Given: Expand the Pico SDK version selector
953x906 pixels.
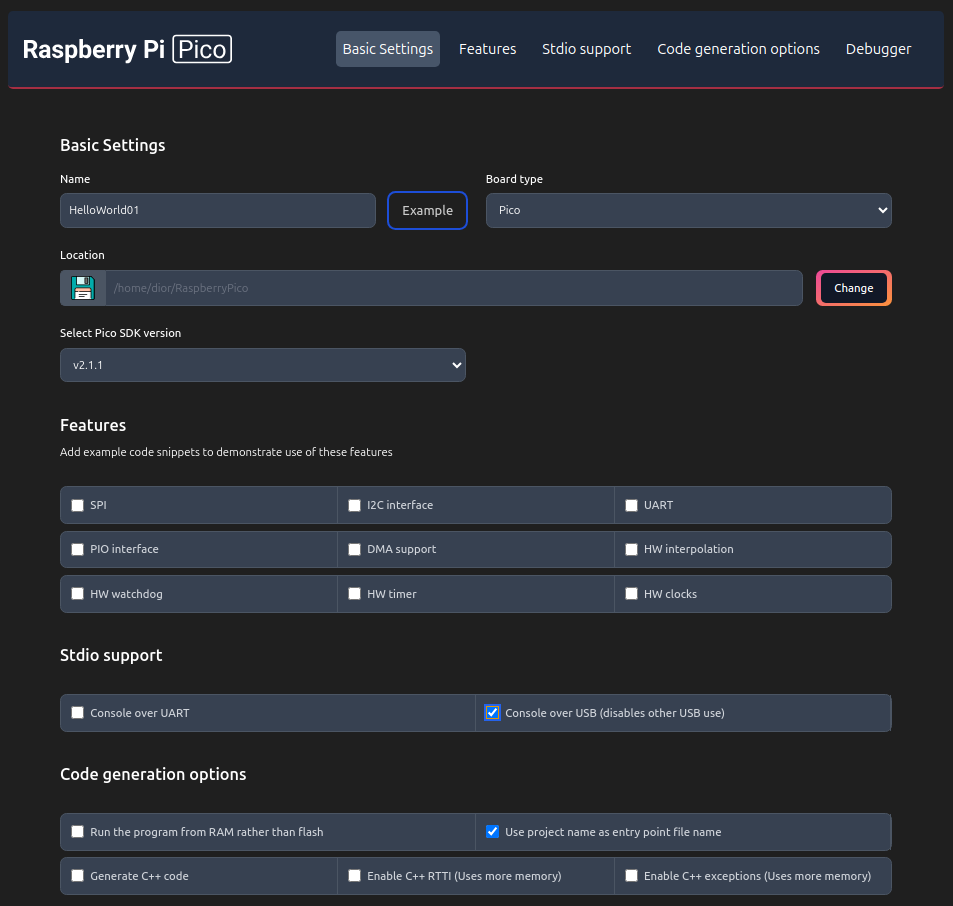Looking at the screenshot, I should (x=262, y=365).
